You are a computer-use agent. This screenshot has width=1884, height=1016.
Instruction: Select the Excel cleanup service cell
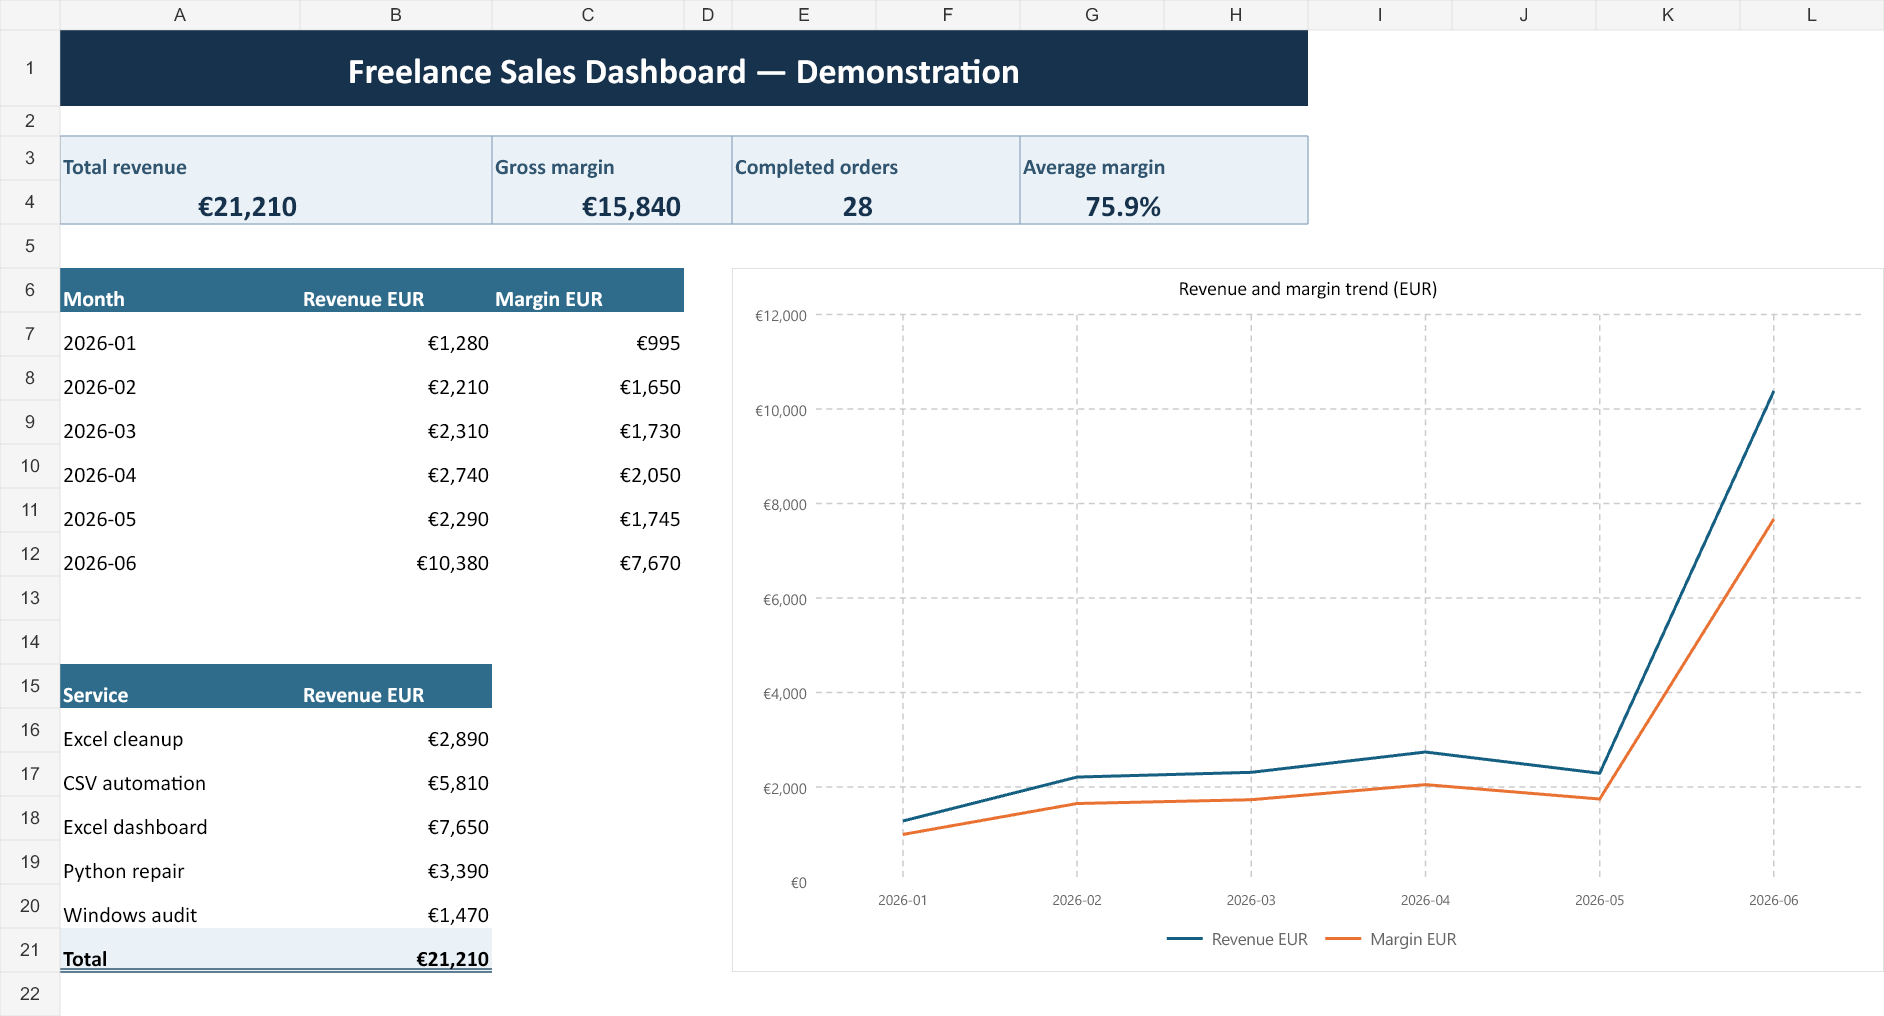[180, 730]
